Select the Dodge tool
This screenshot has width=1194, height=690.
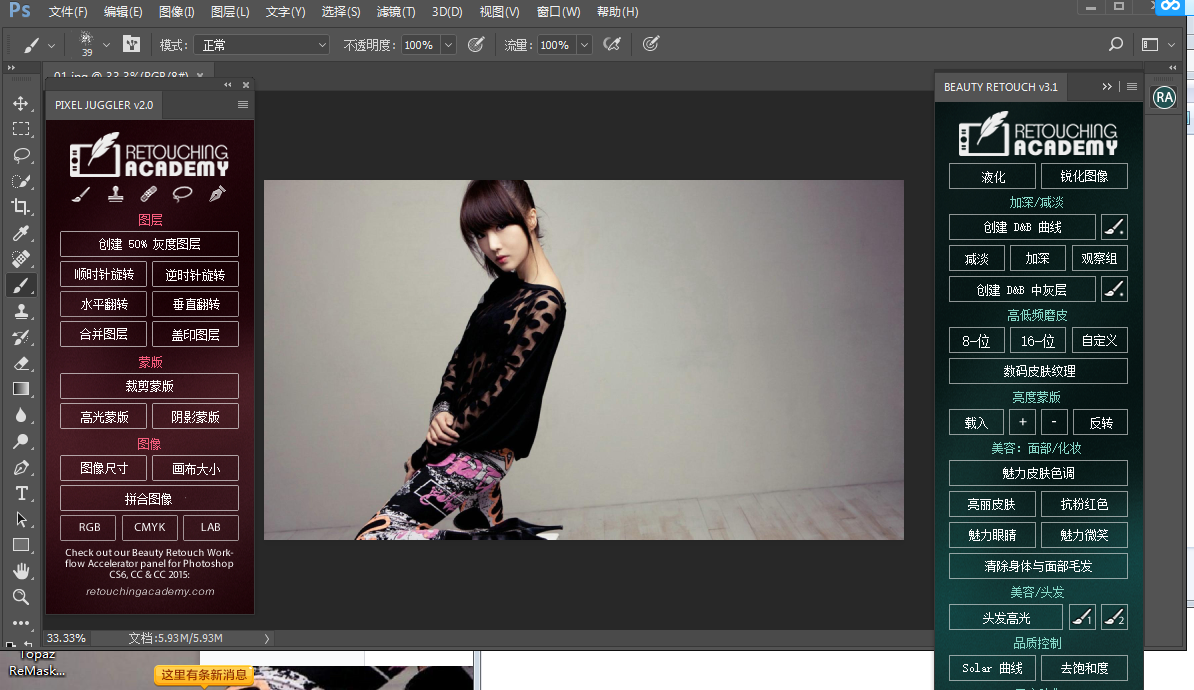coord(21,441)
